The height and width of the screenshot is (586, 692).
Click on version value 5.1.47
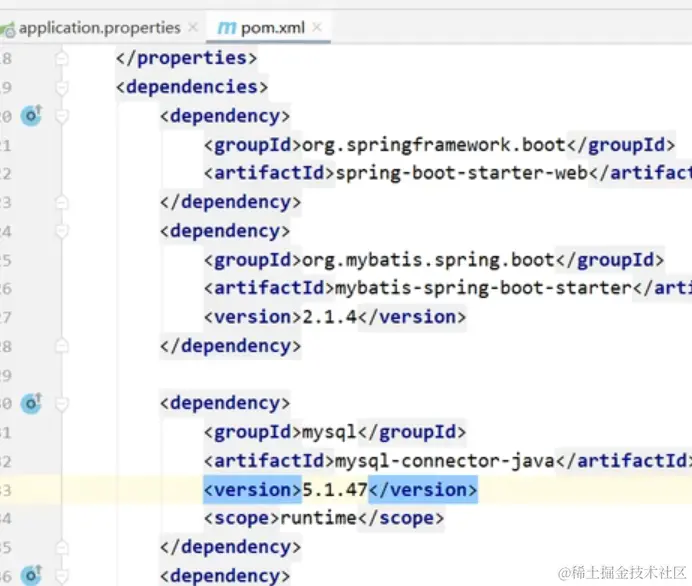(x=335, y=490)
